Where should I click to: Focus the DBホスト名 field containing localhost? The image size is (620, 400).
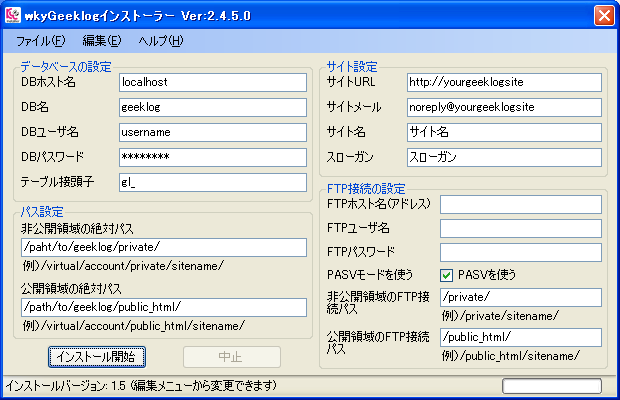coord(213,82)
